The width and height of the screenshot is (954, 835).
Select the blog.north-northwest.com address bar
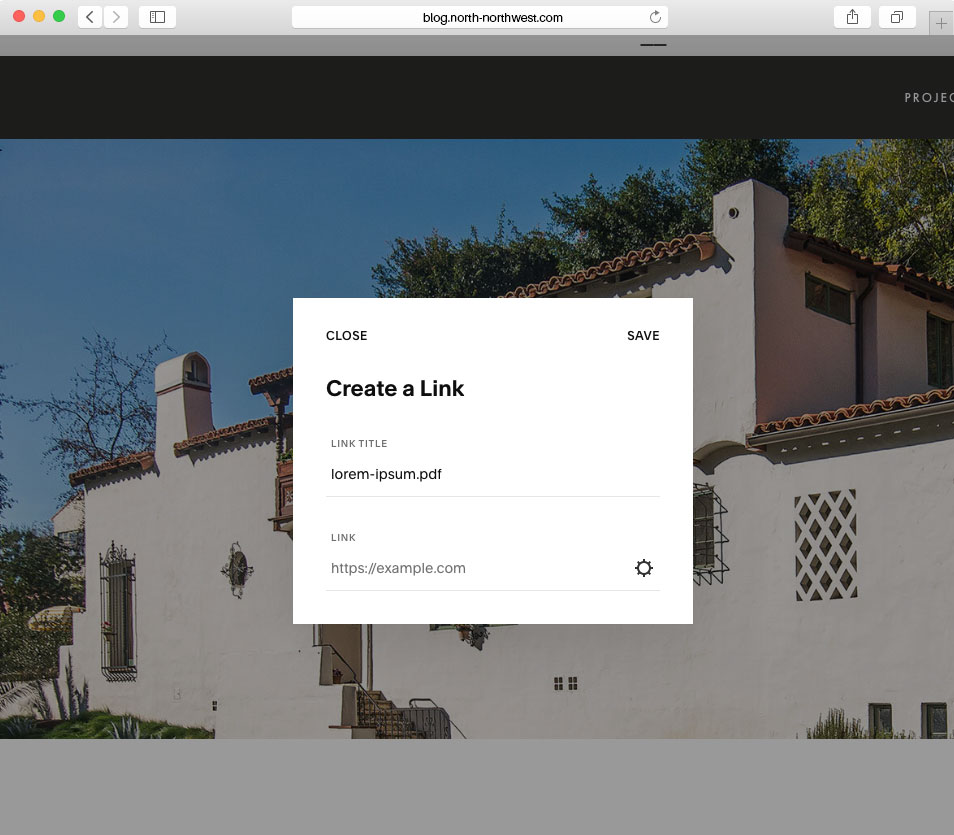(480, 17)
